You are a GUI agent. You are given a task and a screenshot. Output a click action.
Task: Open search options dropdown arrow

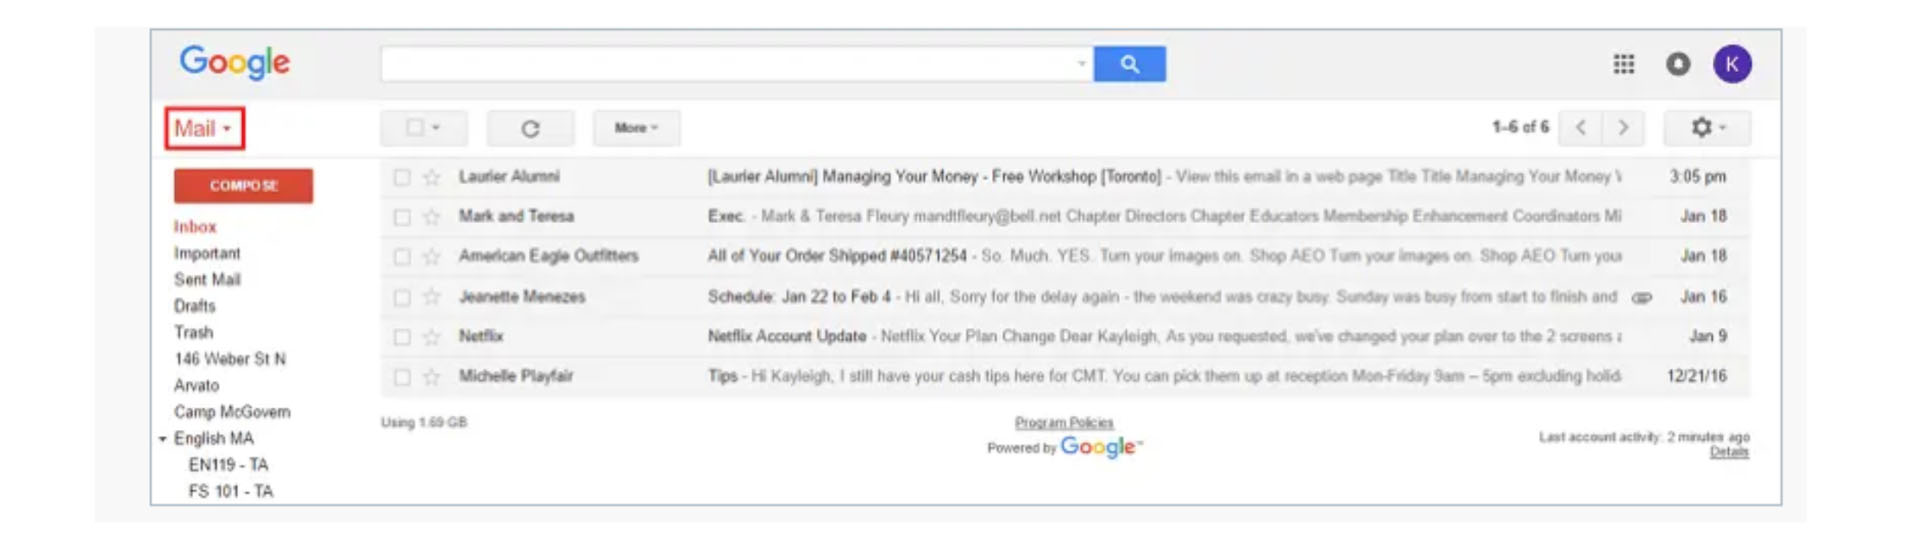click(1081, 64)
